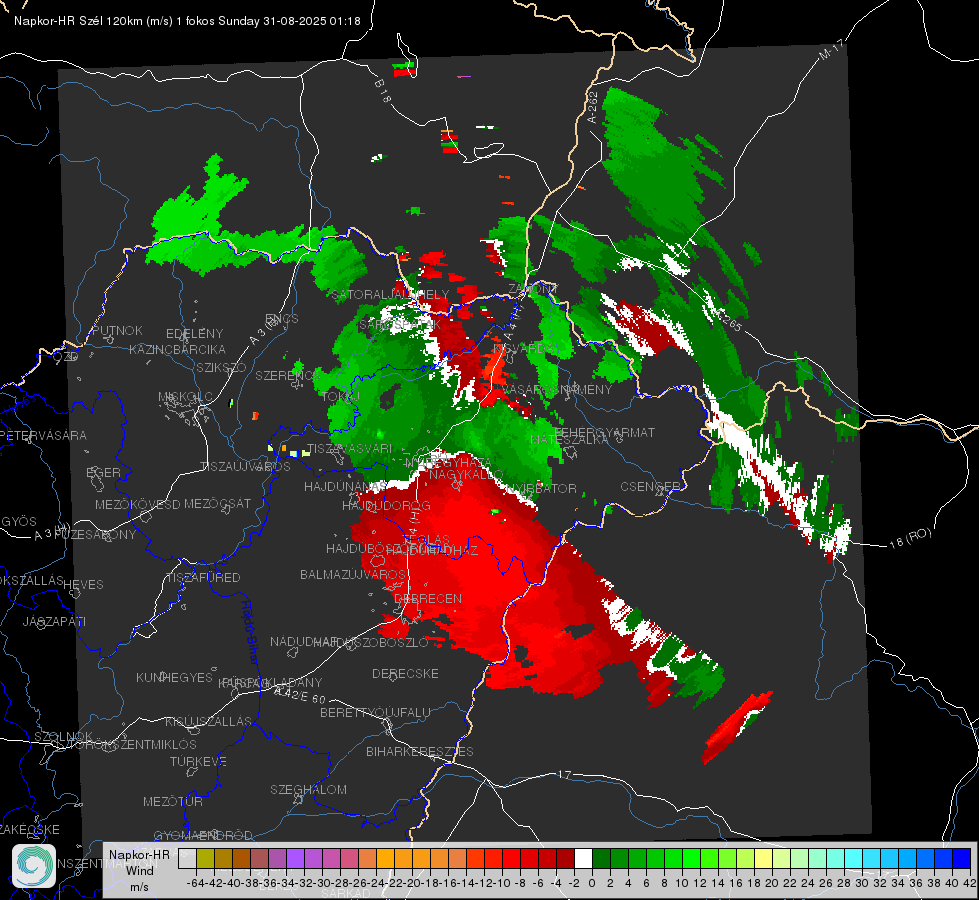Click the EDELENY city label
The height and width of the screenshot is (900, 979).
pyautogui.click(x=195, y=333)
